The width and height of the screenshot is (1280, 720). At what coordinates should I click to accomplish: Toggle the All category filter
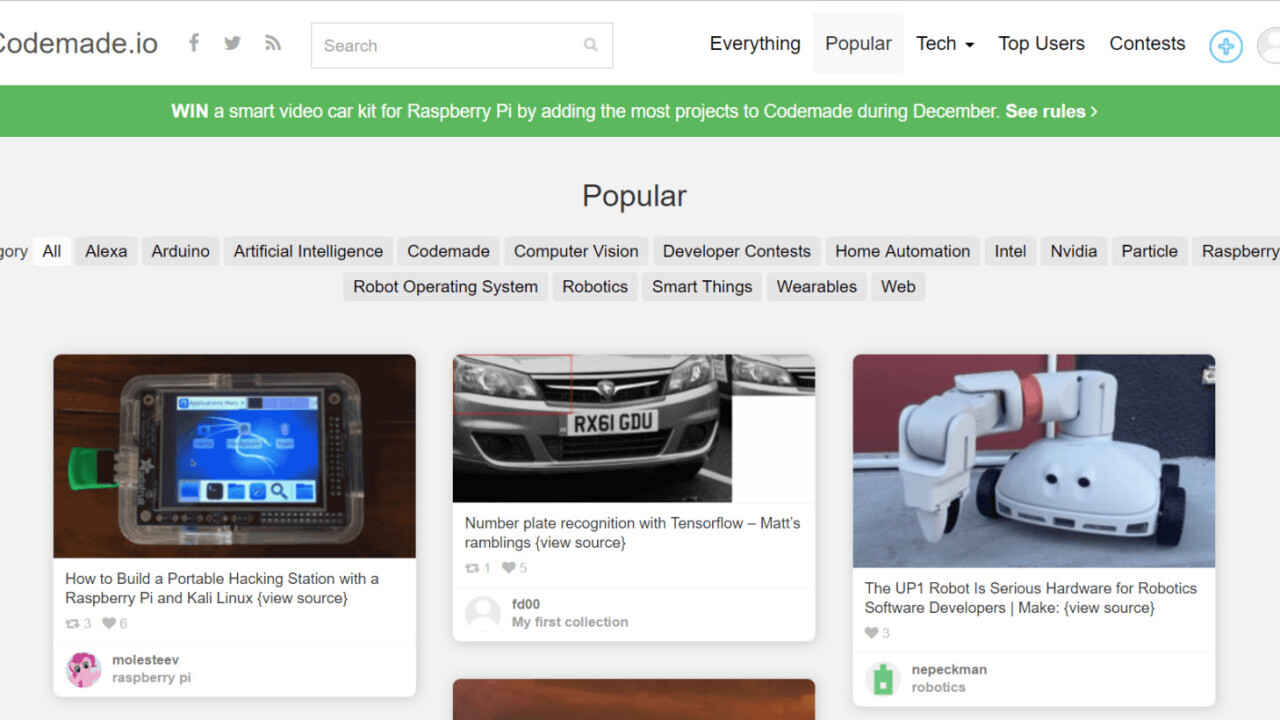[x=52, y=251]
